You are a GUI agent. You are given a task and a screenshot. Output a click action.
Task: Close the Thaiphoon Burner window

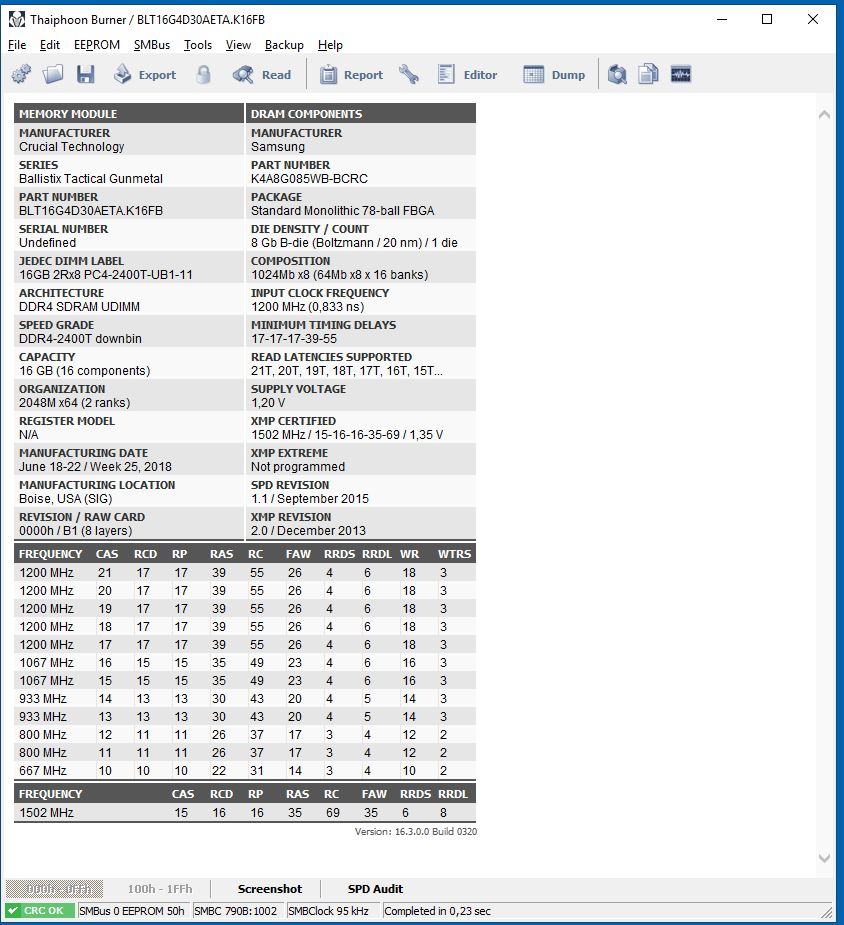[x=813, y=19]
